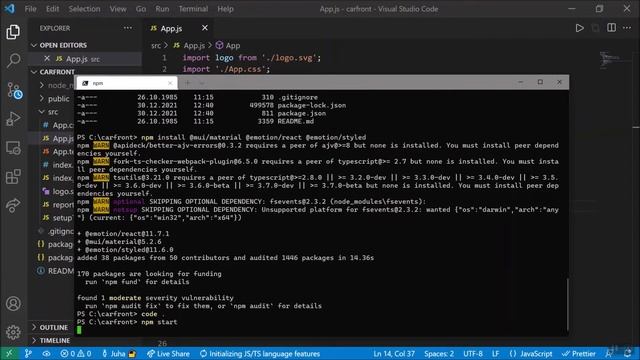The width and height of the screenshot is (640, 360).
Task: Open the Live Share activity bar icon
Action: point(13,205)
